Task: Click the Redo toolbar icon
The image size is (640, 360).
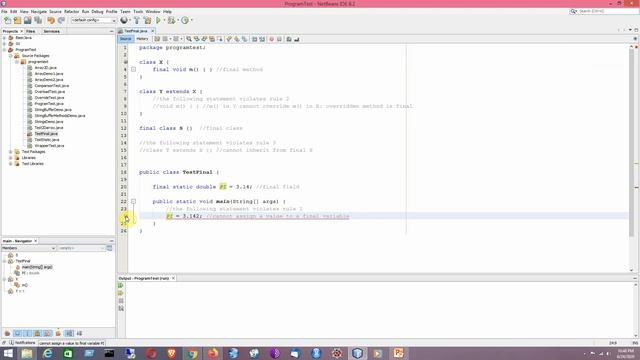Action: [61, 20]
